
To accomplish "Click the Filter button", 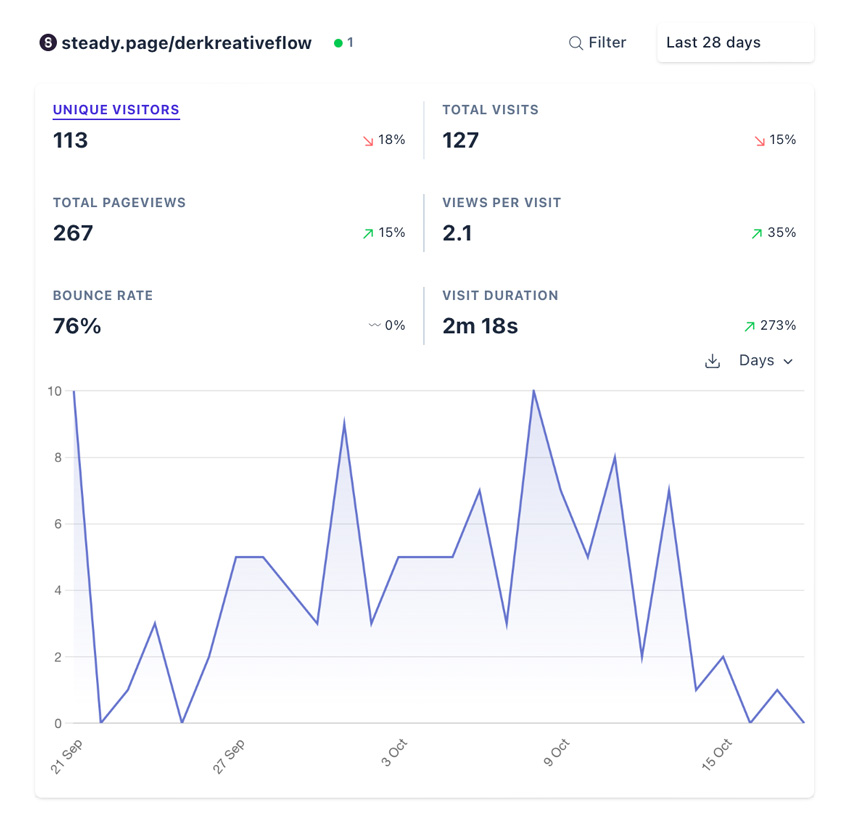I will click(x=597, y=43).
